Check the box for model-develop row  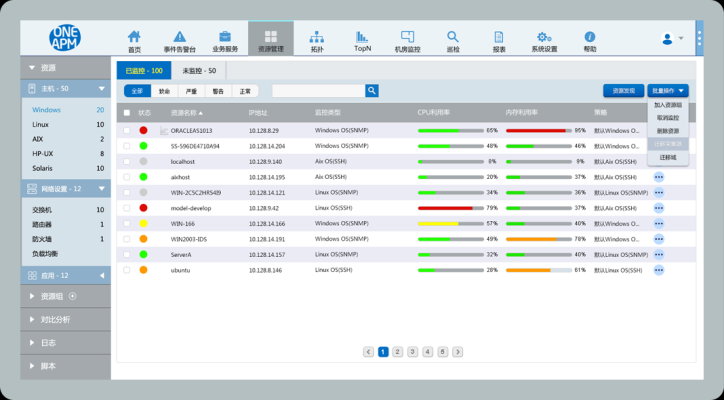tap(127, 208)
